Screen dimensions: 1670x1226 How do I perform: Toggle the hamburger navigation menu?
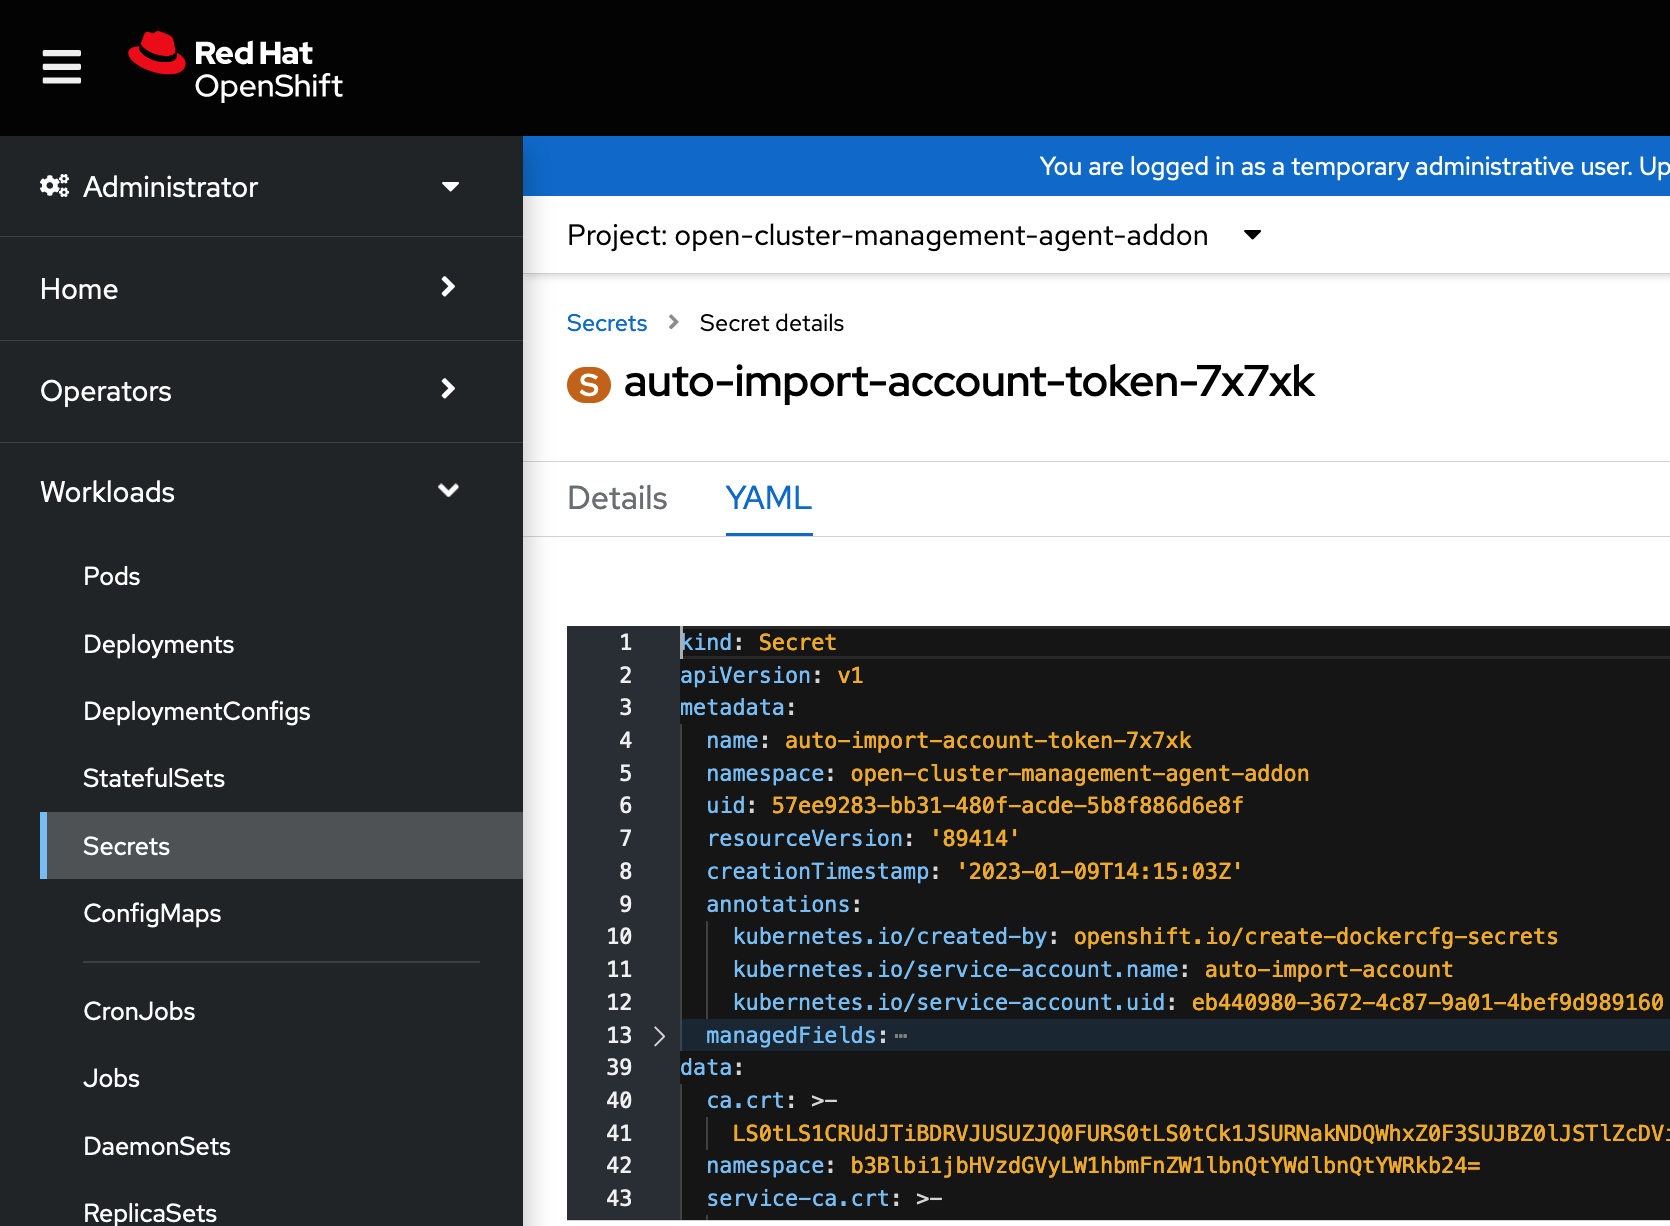coord(61,67)
